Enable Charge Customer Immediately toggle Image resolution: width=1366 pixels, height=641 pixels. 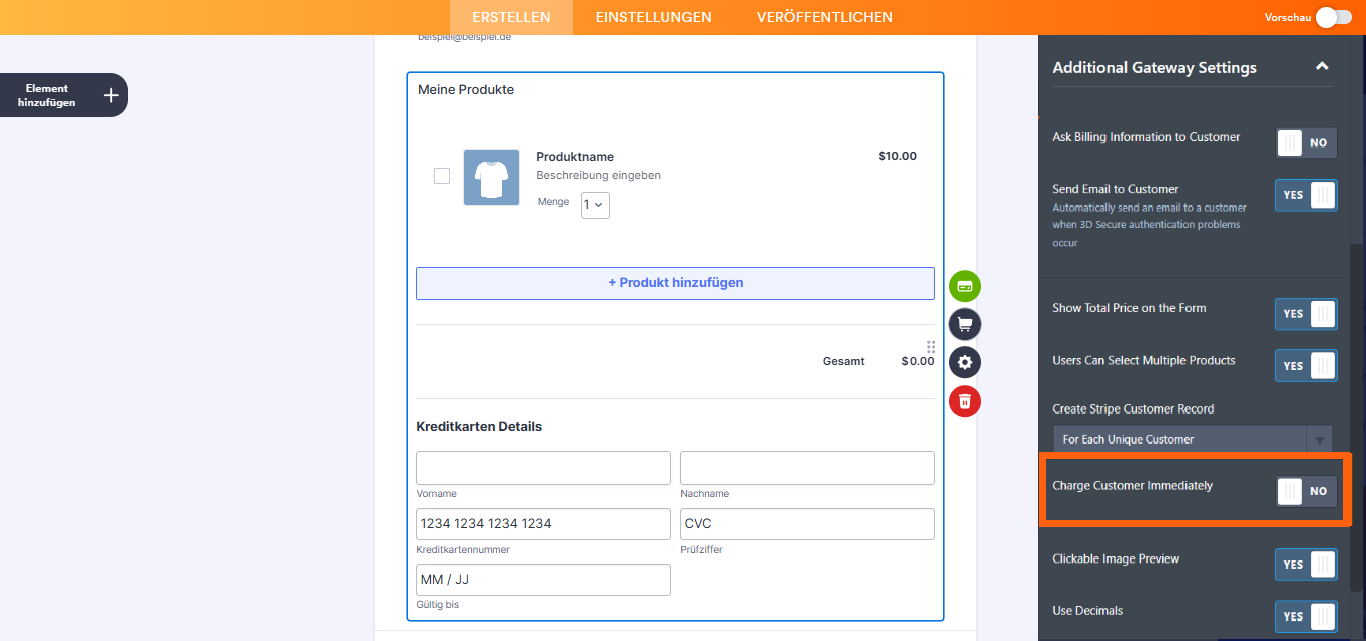click(x=1306, y=491)
